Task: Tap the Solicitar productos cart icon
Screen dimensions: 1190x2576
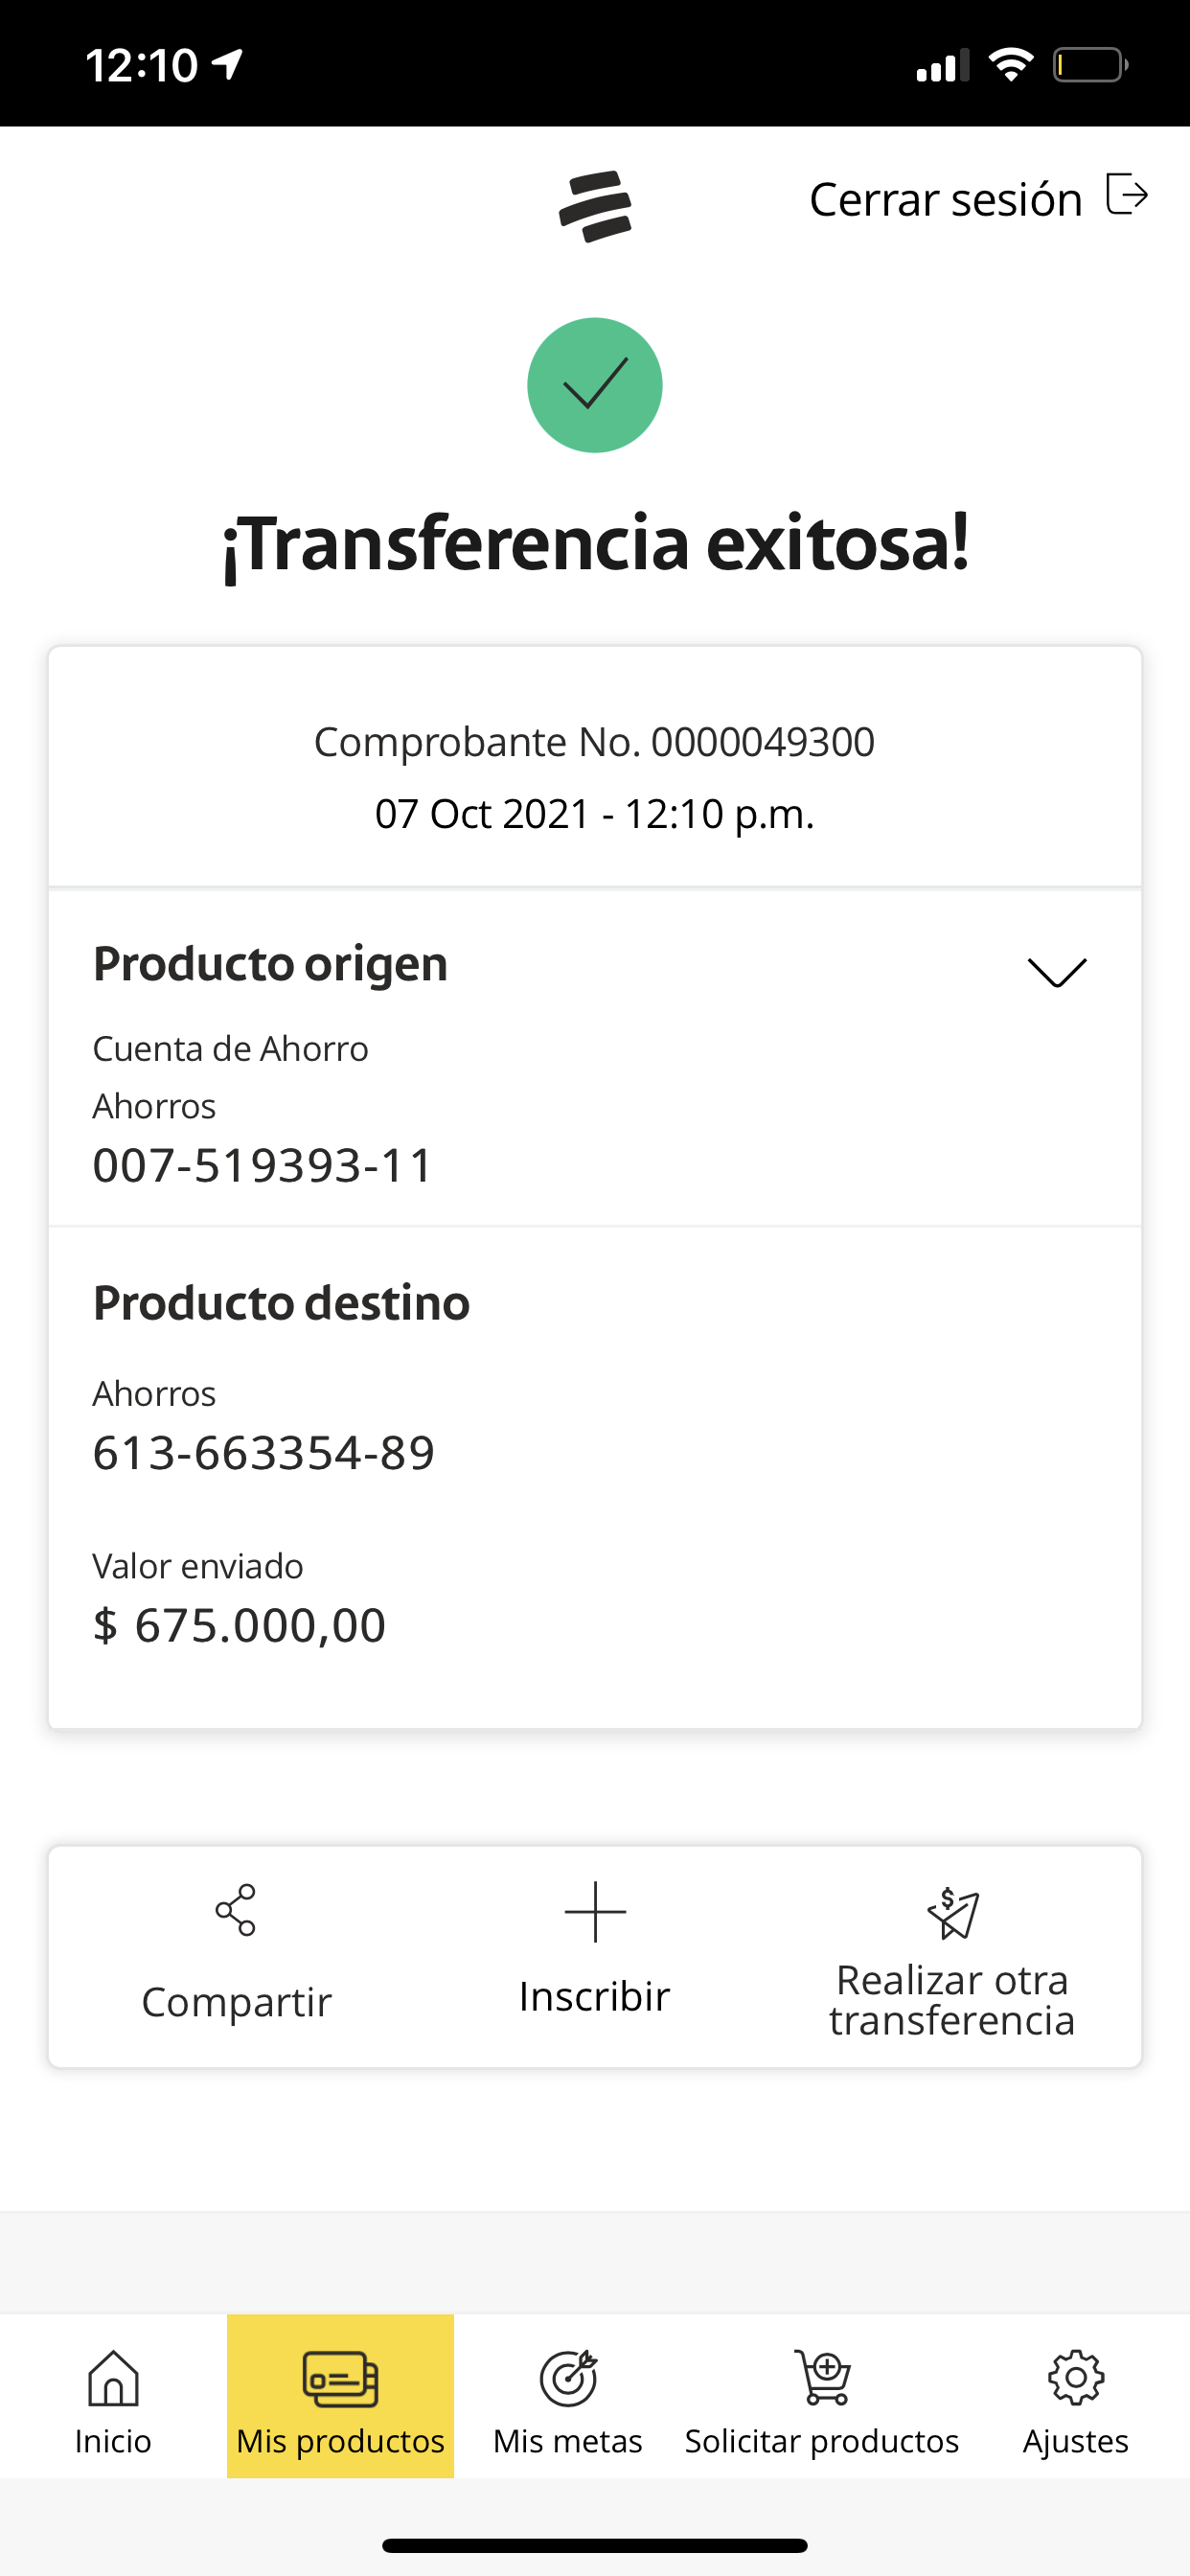Action: [x=823, y=2377]
